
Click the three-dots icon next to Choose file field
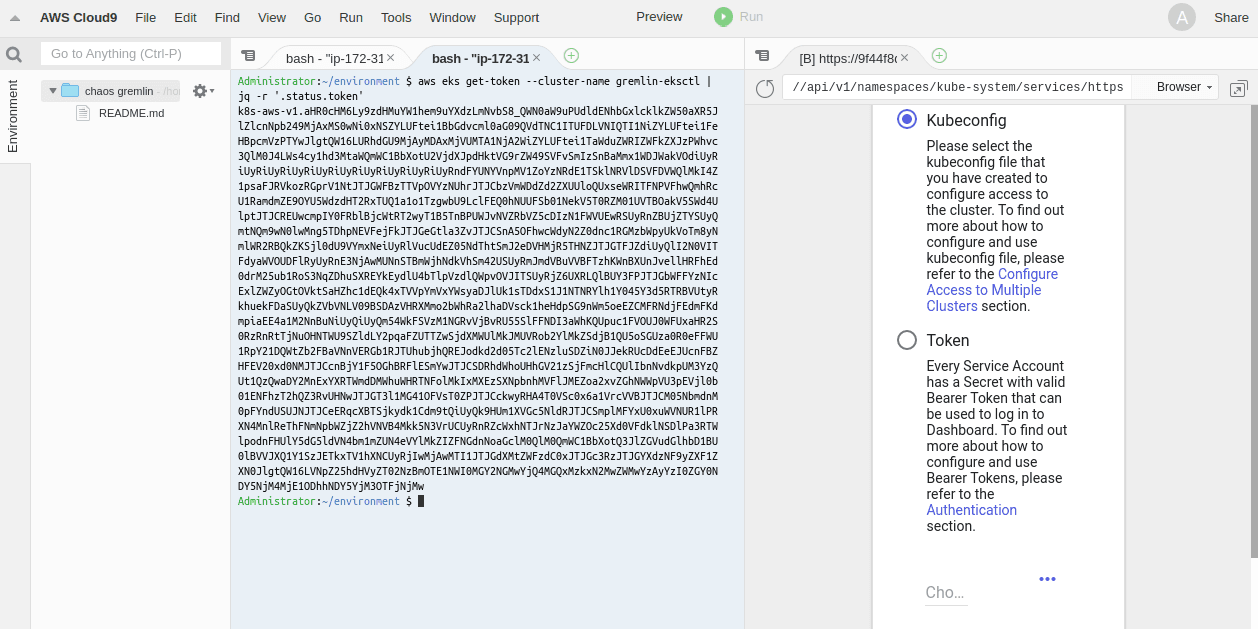1047,579
